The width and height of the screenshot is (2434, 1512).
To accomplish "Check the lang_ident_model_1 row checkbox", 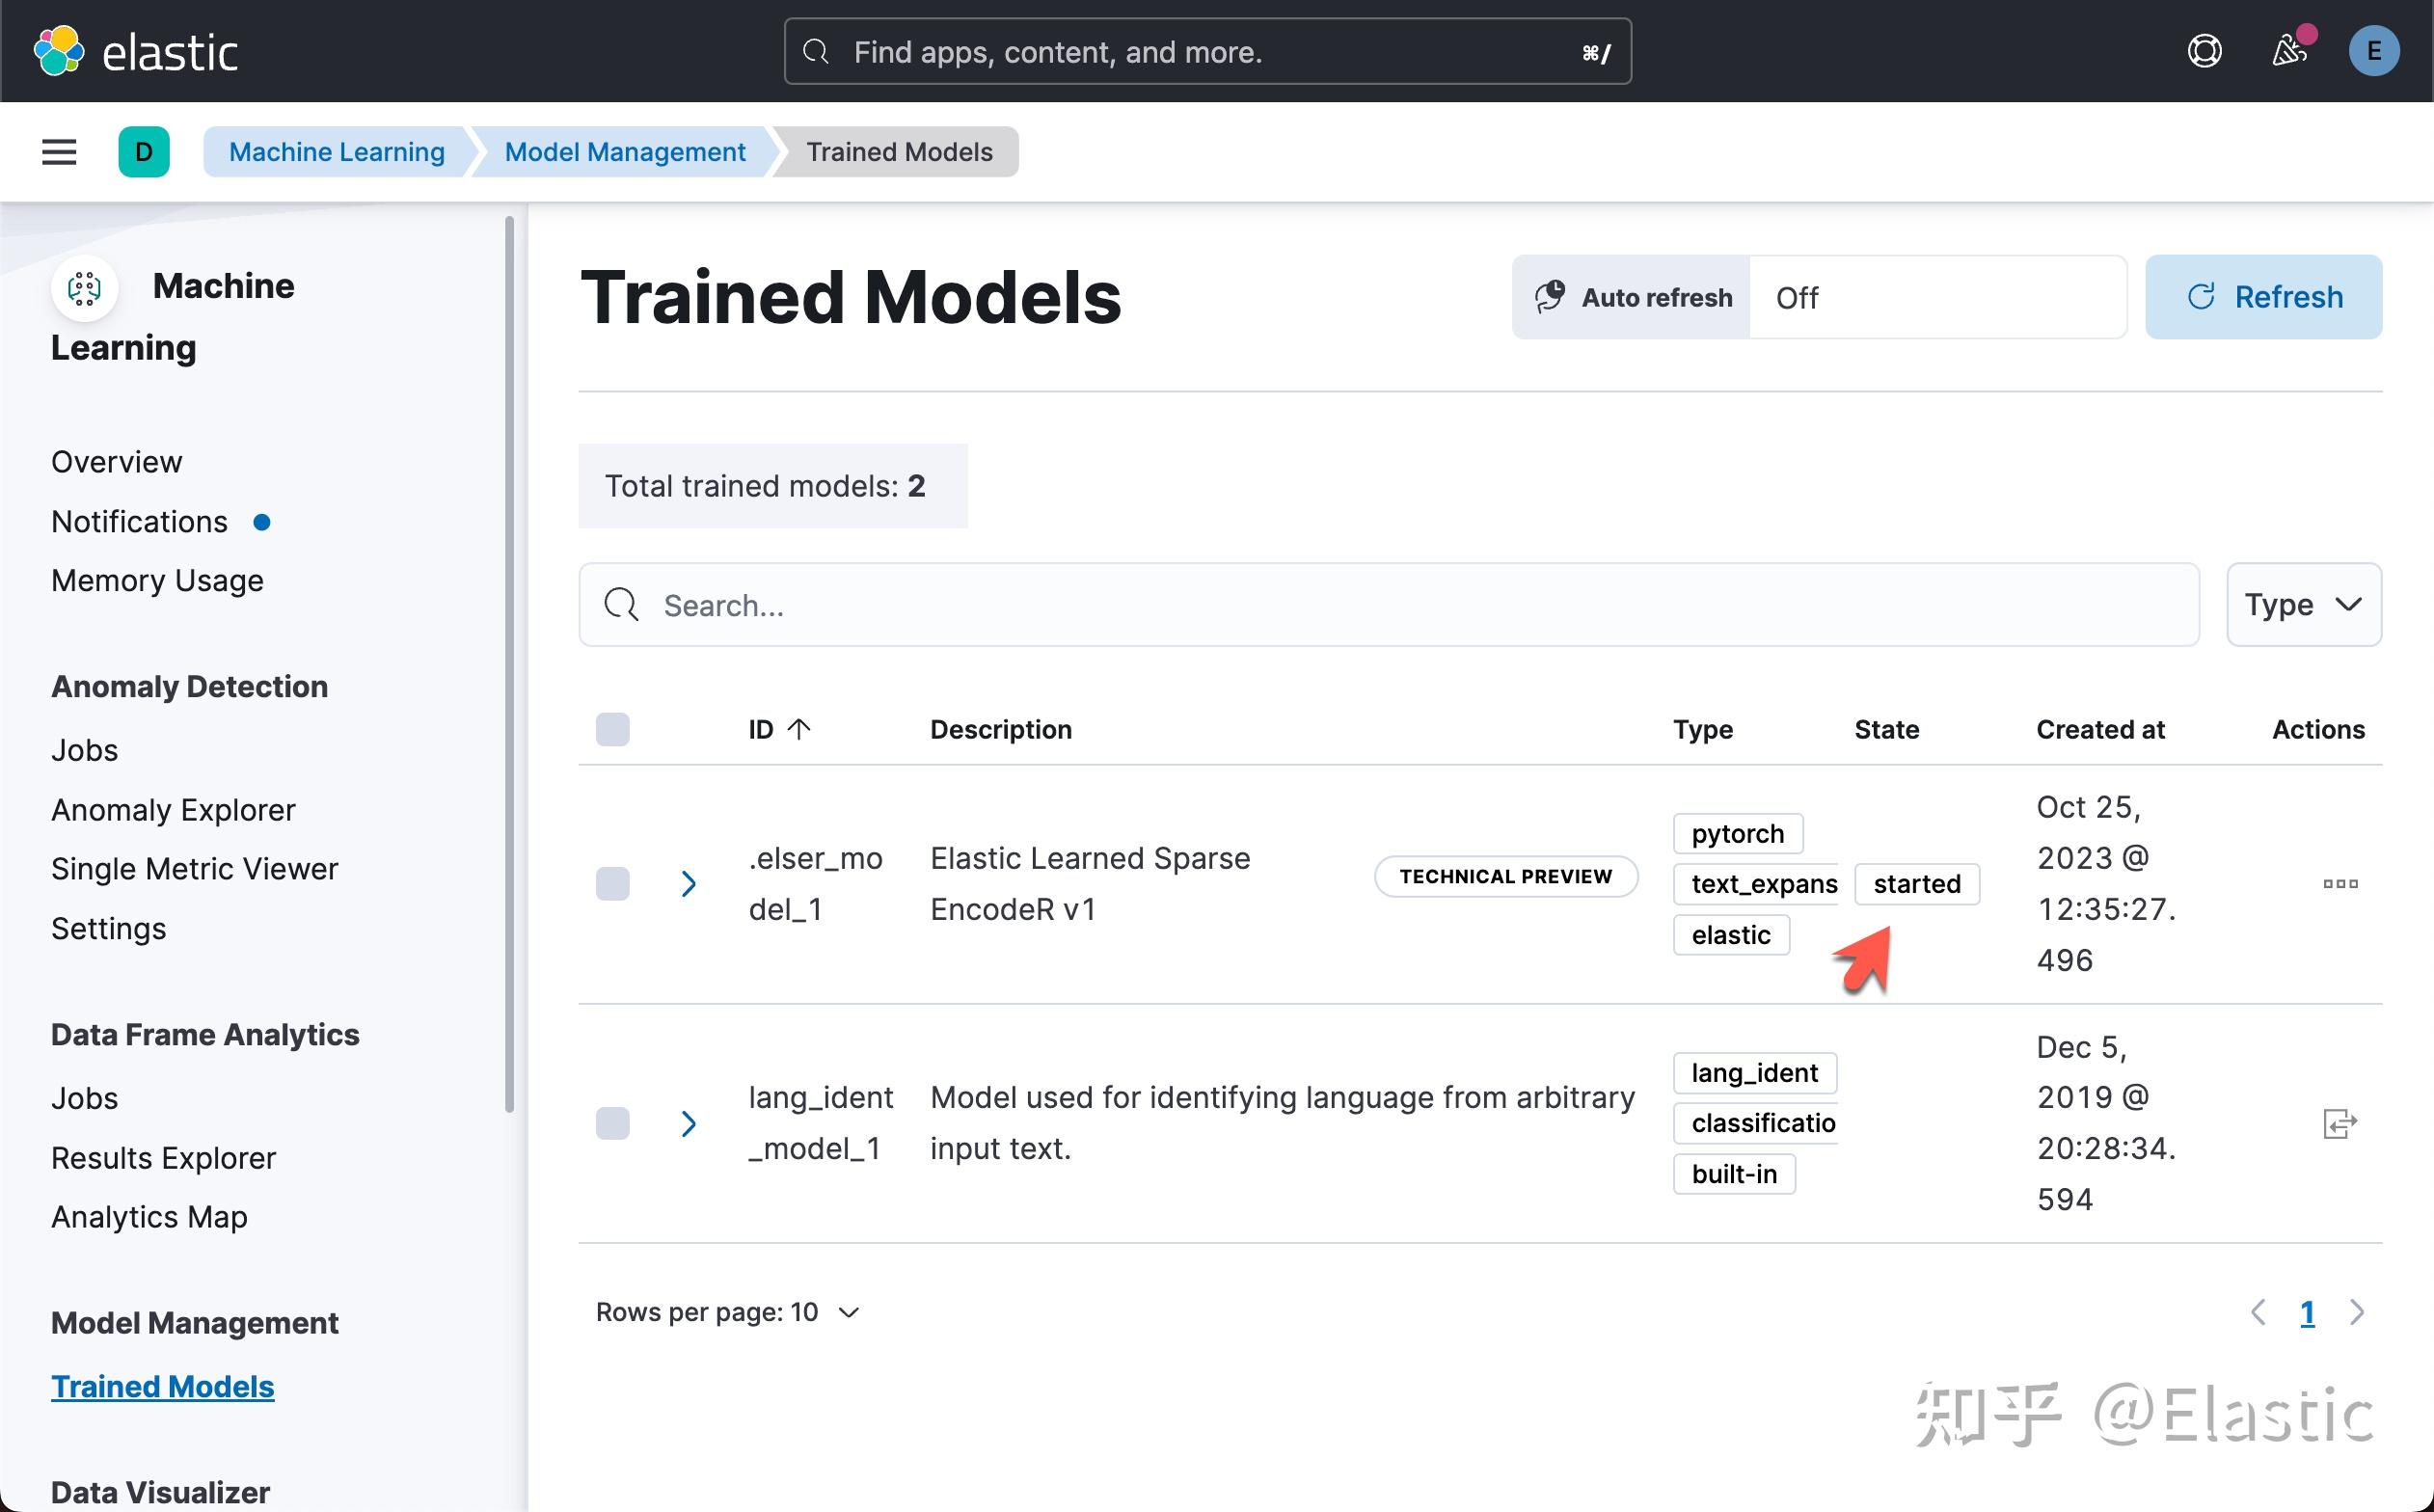I will (613, 1124).
